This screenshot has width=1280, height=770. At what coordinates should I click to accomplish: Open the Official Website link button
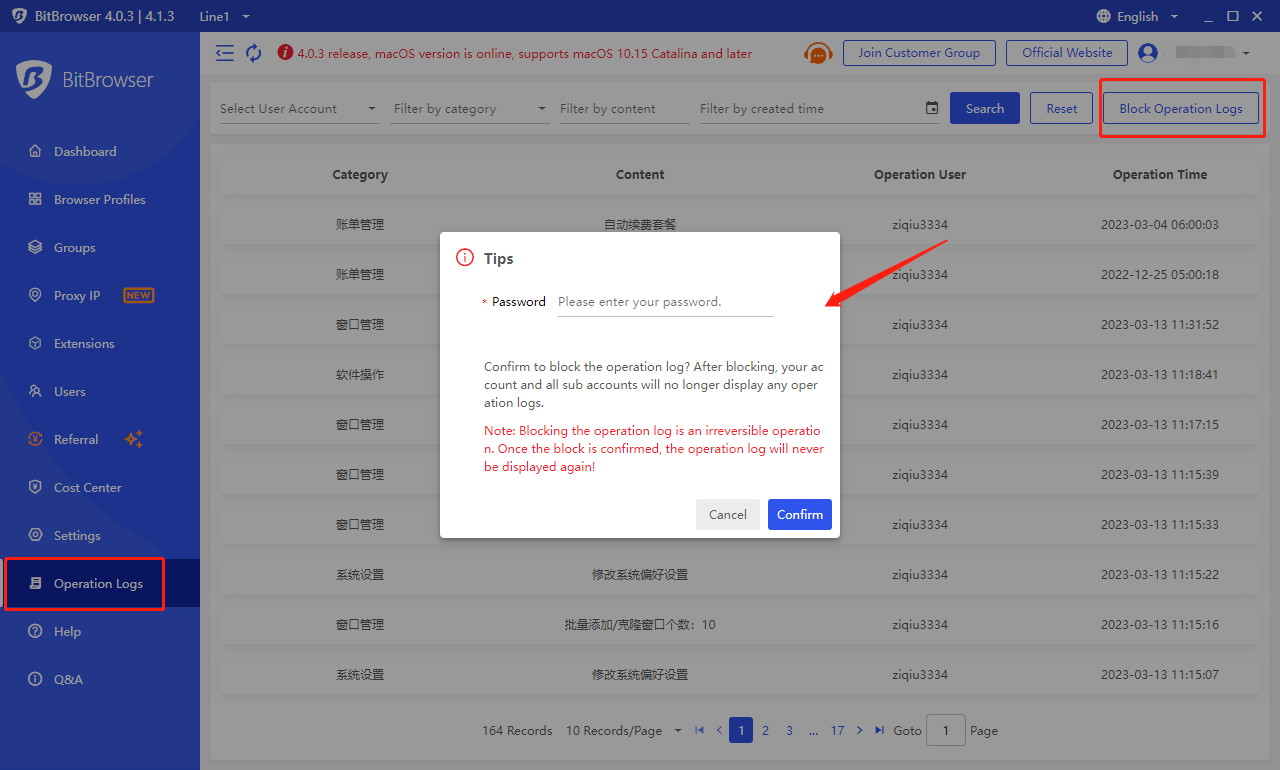(1067, 53)
